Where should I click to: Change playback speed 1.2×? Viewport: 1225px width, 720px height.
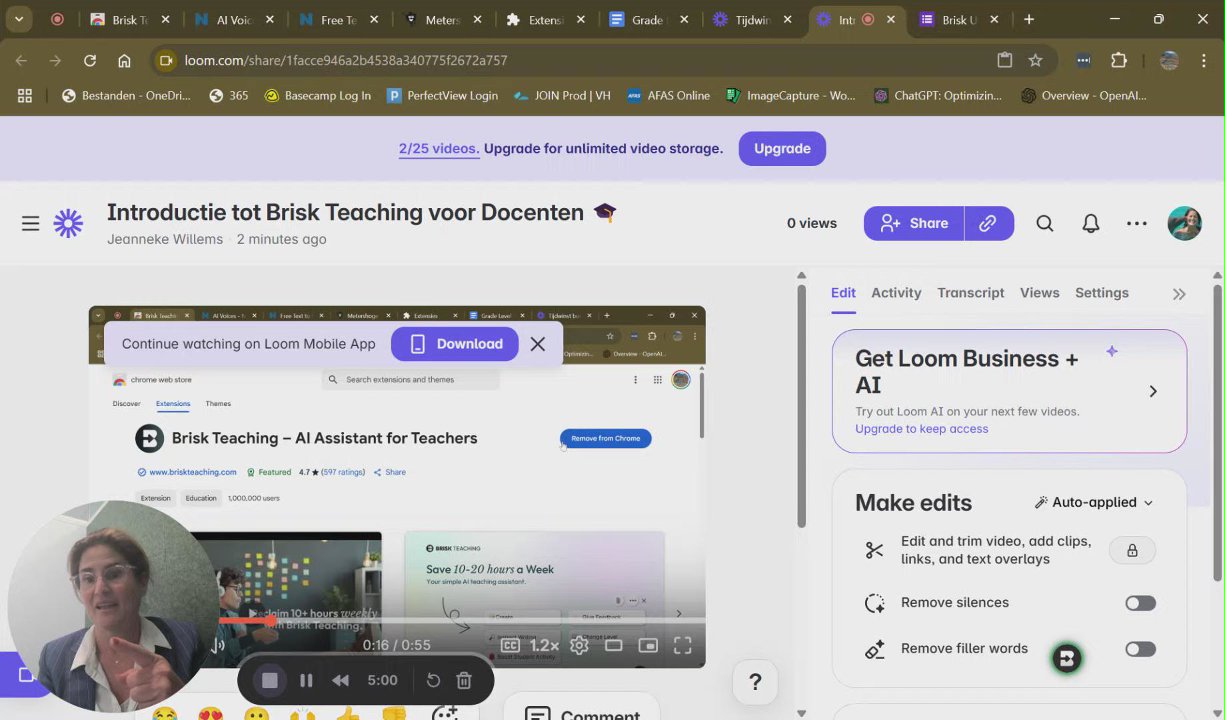point(544,646)
